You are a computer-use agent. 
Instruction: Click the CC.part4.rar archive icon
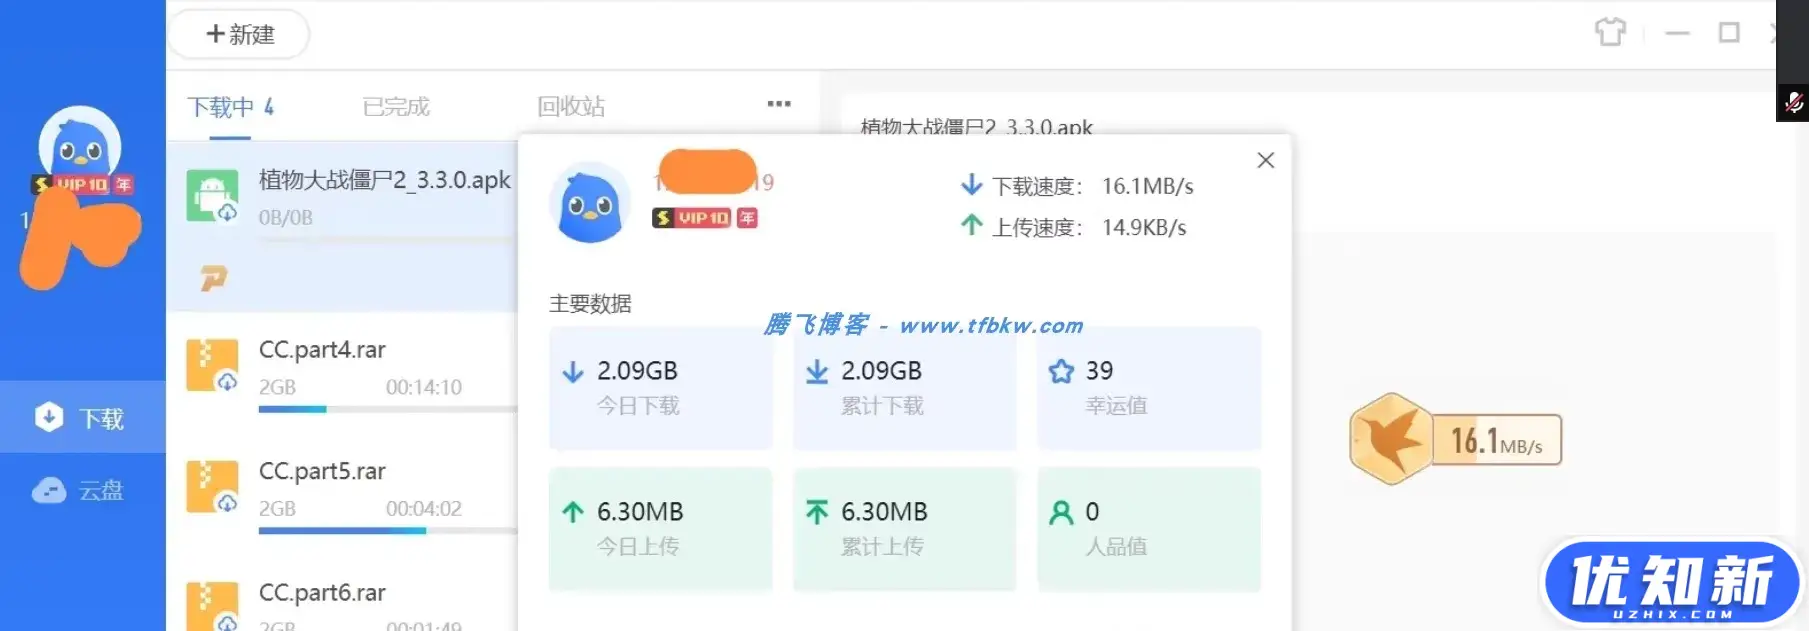tap(213, 366)
